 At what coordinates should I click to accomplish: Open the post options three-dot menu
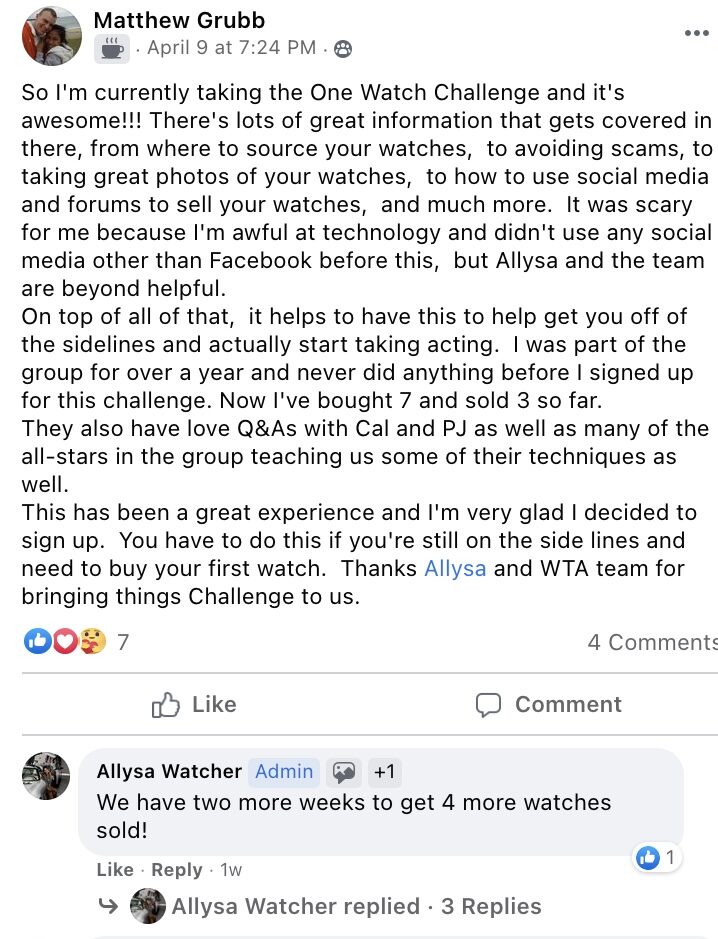point(696,33)
